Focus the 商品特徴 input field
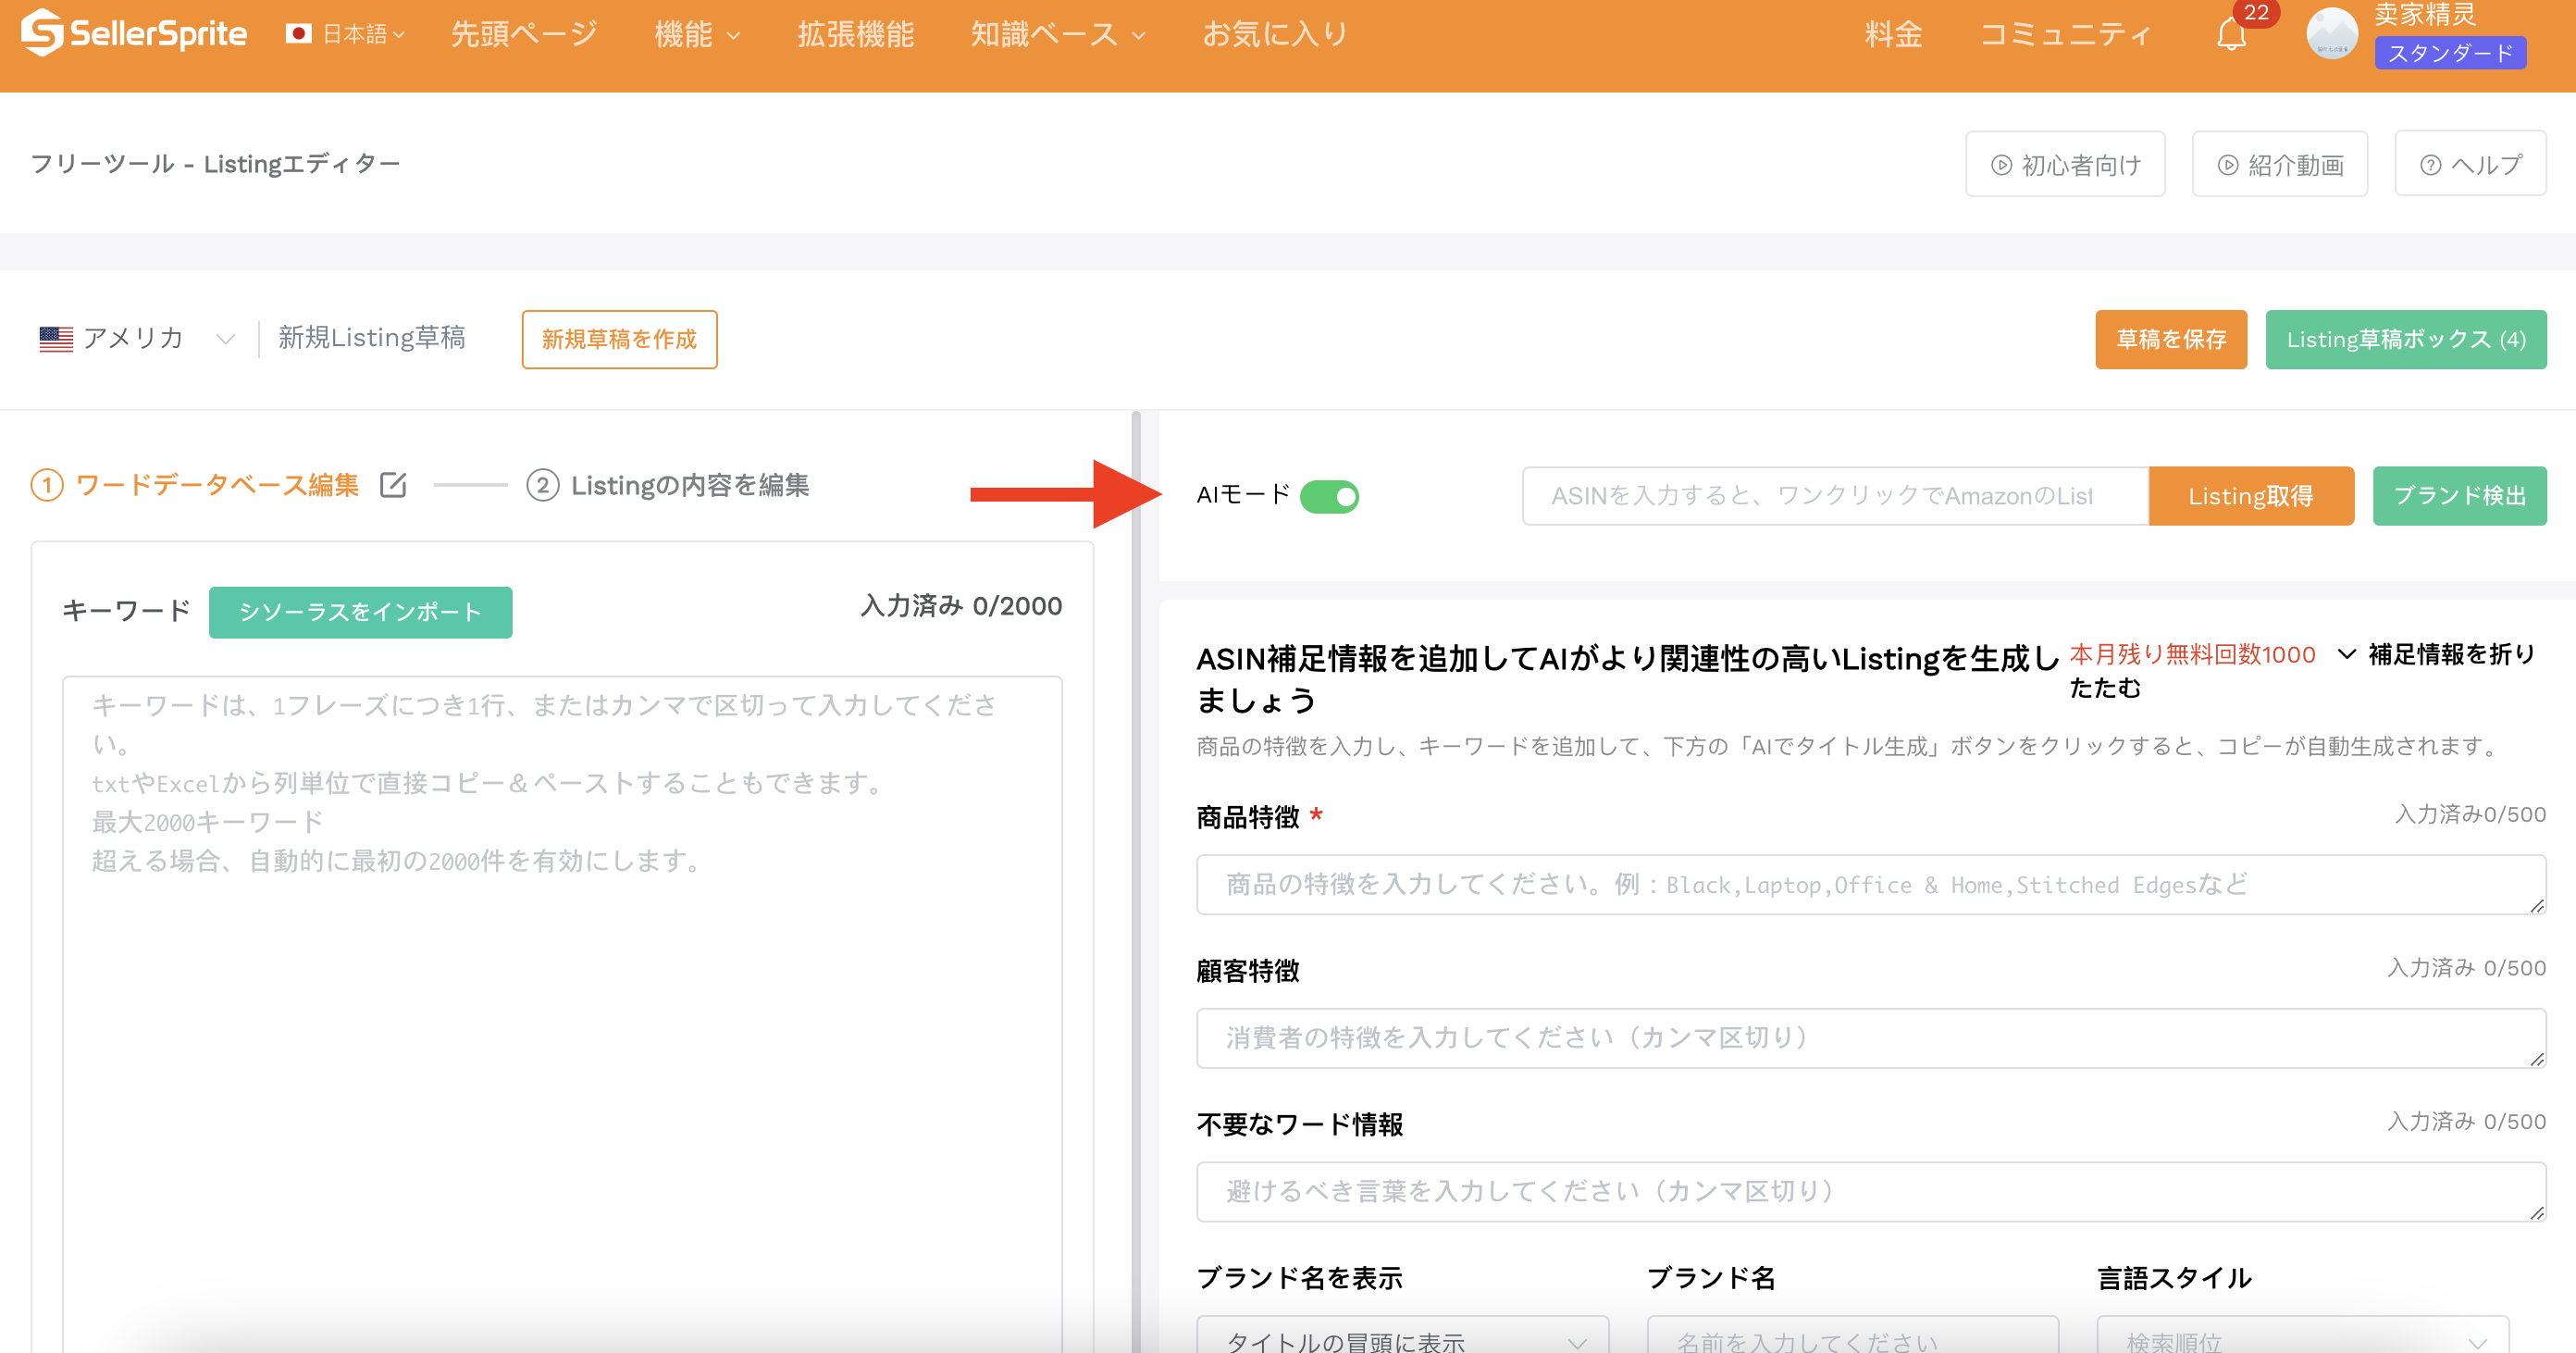Viewport: 2576px width, 1353px height. (x=1871, y=884)
